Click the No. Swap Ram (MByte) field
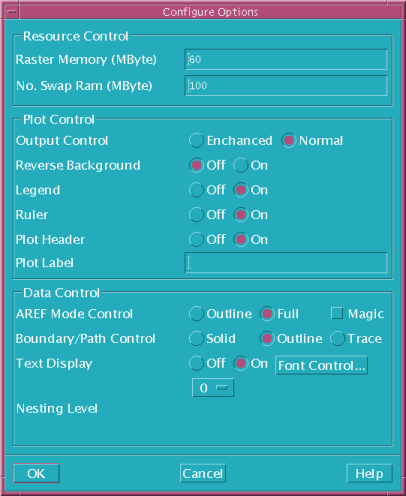406x496 pixels. click(286, 86)
